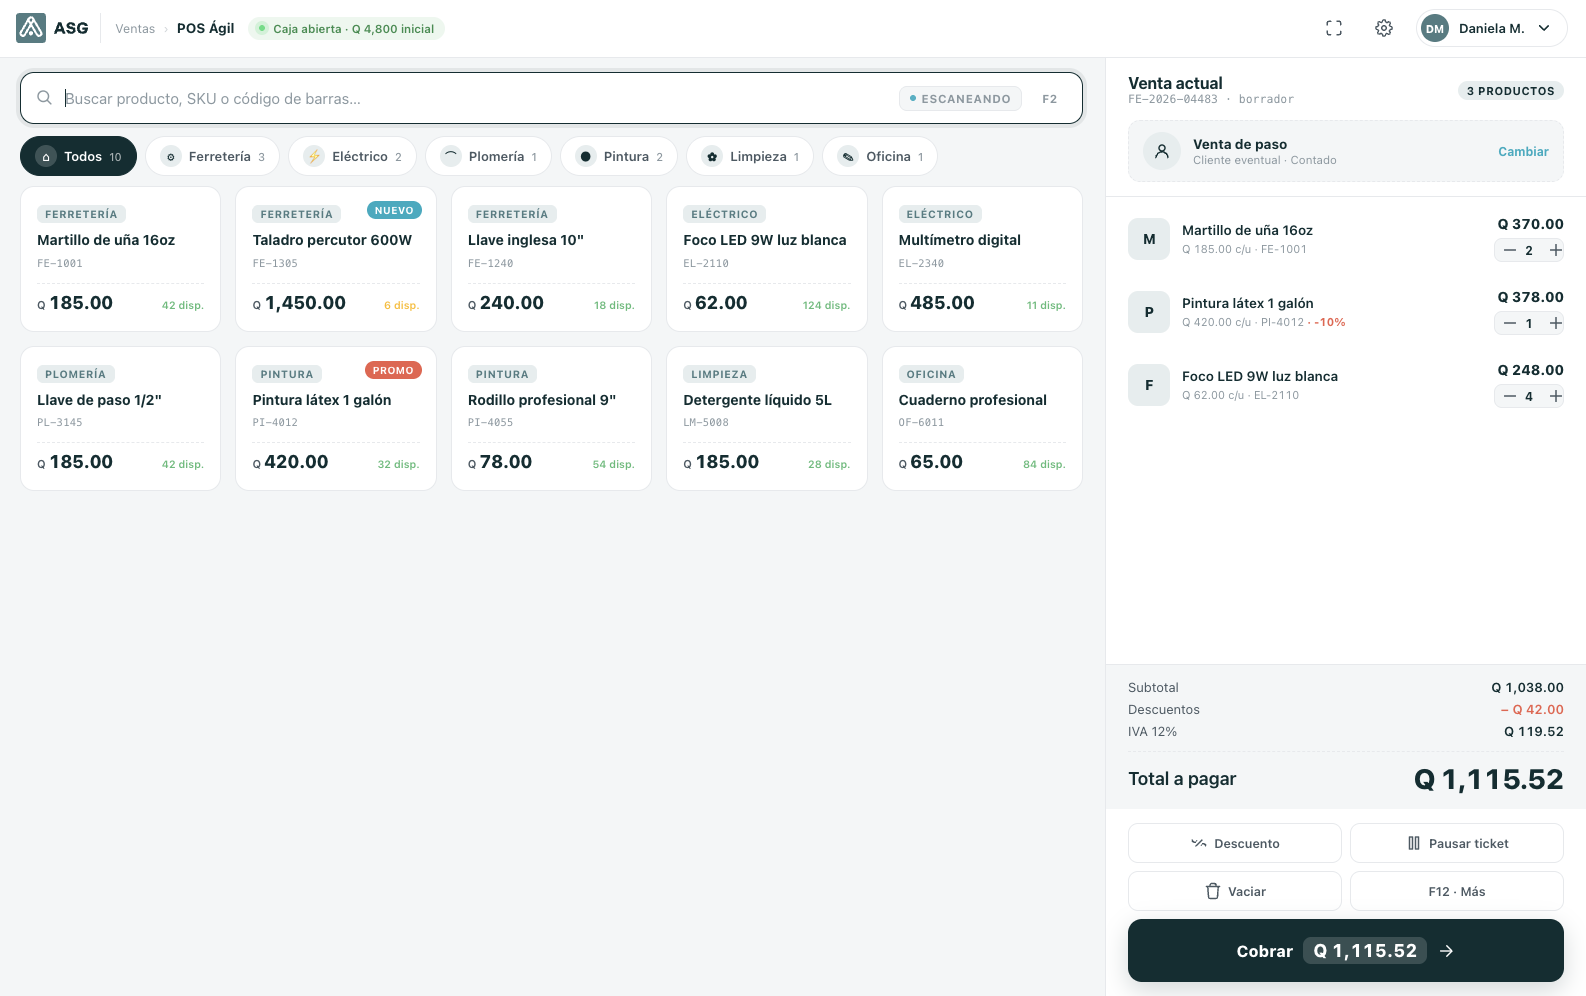The width and height of the screenshot is (1586, 996).
Task: Click the Ferretería gear icon
Action: click(x=171, y=156)
